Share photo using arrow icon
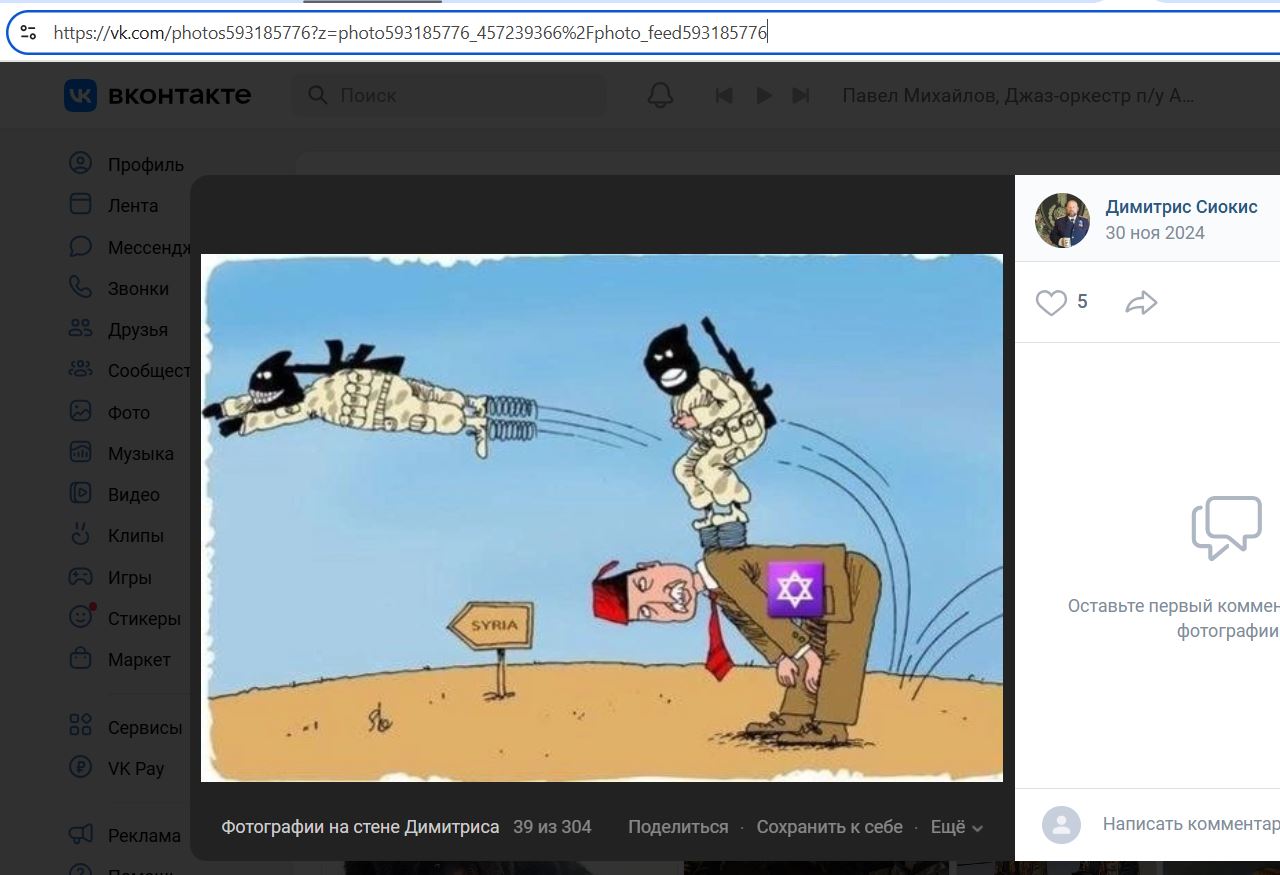 click(1141, 302)
